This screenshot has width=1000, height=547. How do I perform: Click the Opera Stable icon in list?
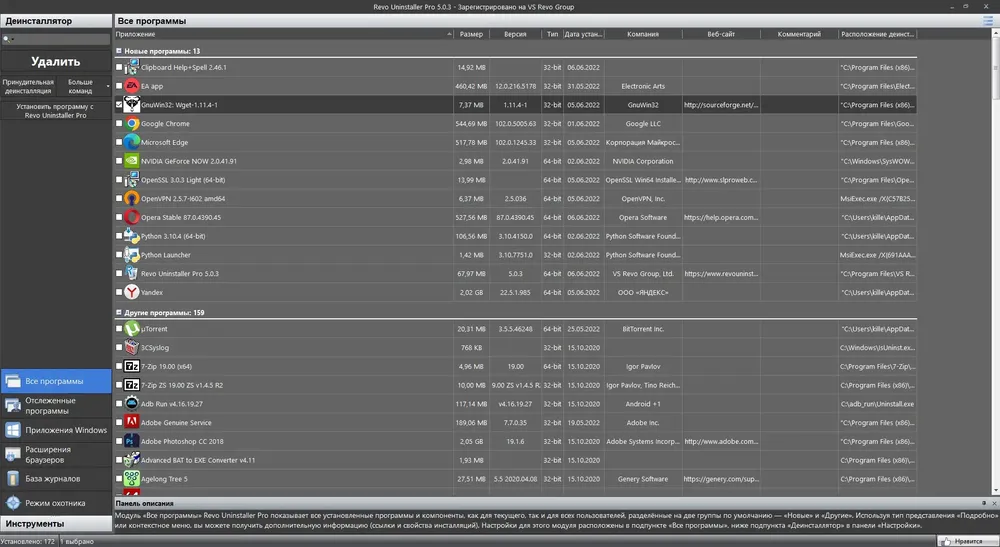(x=131, y=217)
